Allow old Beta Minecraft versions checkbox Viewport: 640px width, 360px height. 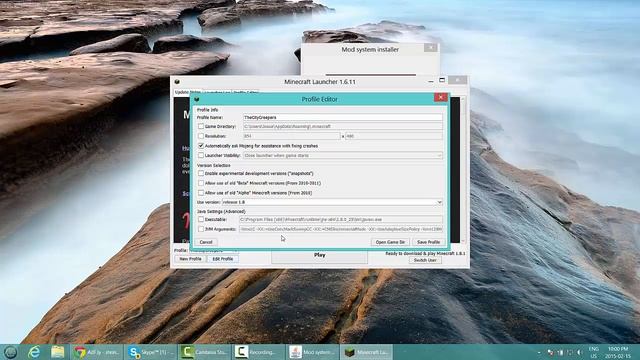201,183
